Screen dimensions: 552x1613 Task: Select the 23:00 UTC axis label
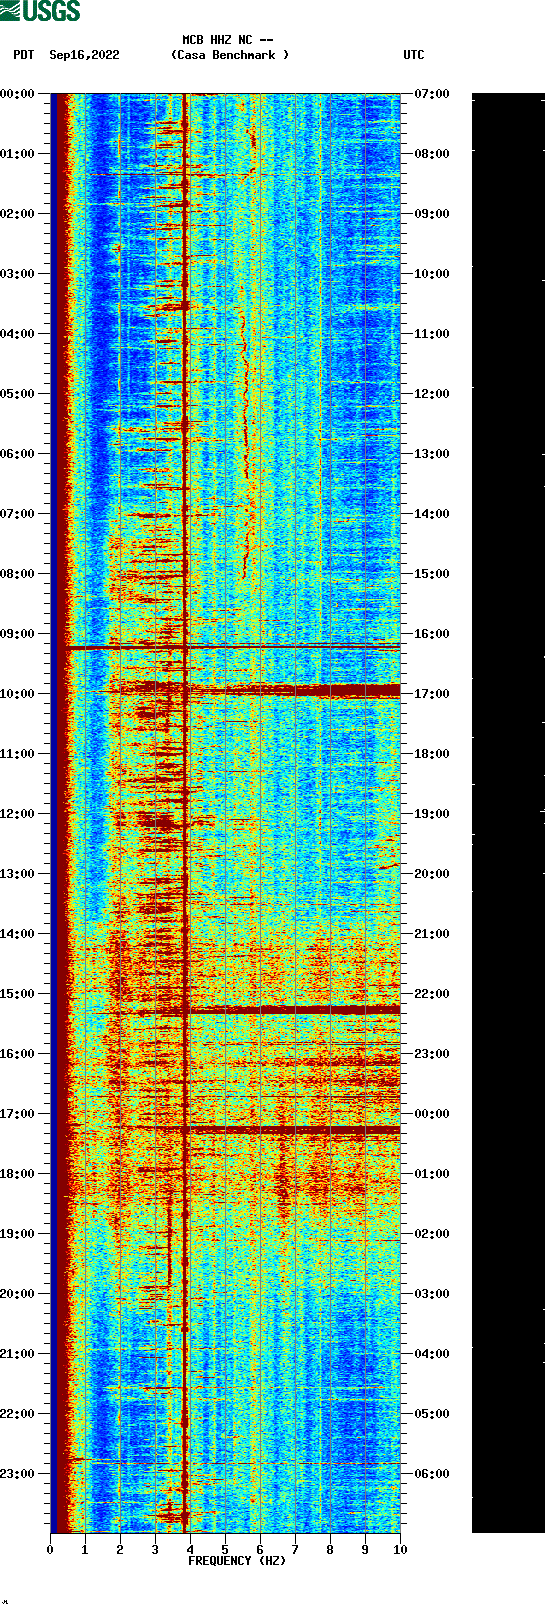(x=432, y=1054)
